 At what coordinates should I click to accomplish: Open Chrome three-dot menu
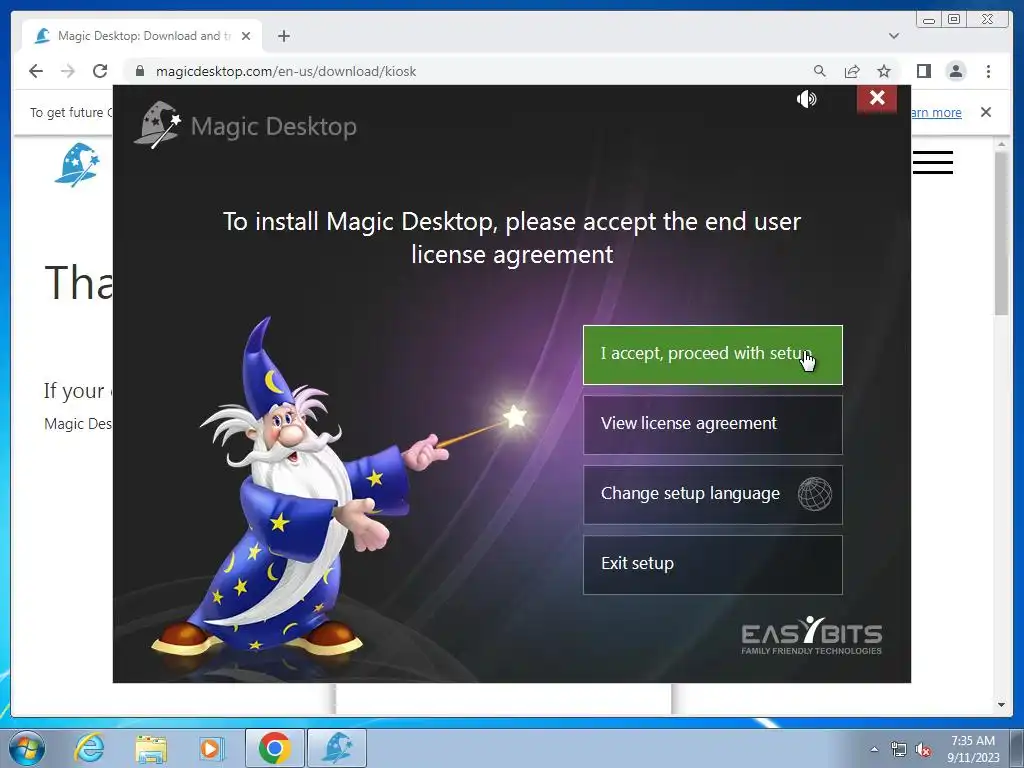click(988, 71)
